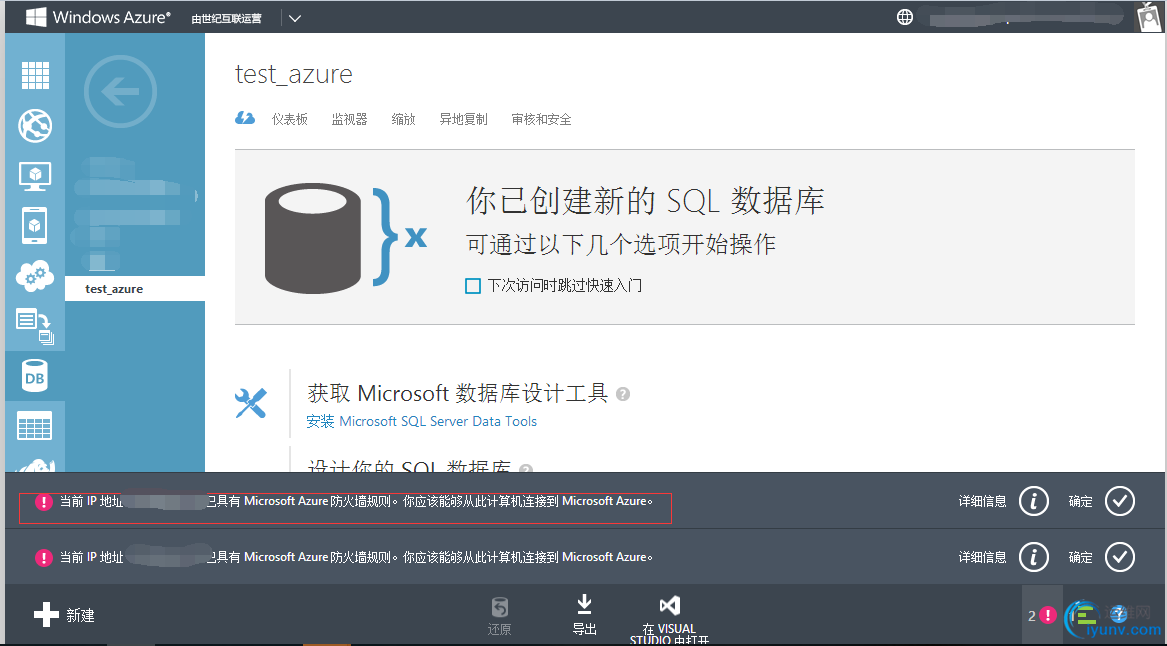This screenshot has width=1167, height=646.
Task: Open details info icon on second notification
Action: (1034, 557)
